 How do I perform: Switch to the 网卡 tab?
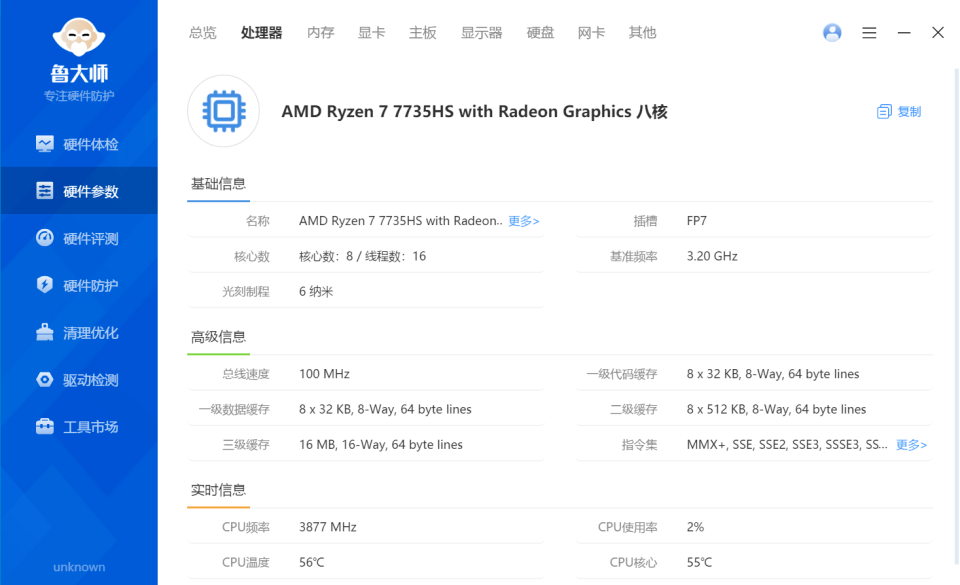coord(591,32)
